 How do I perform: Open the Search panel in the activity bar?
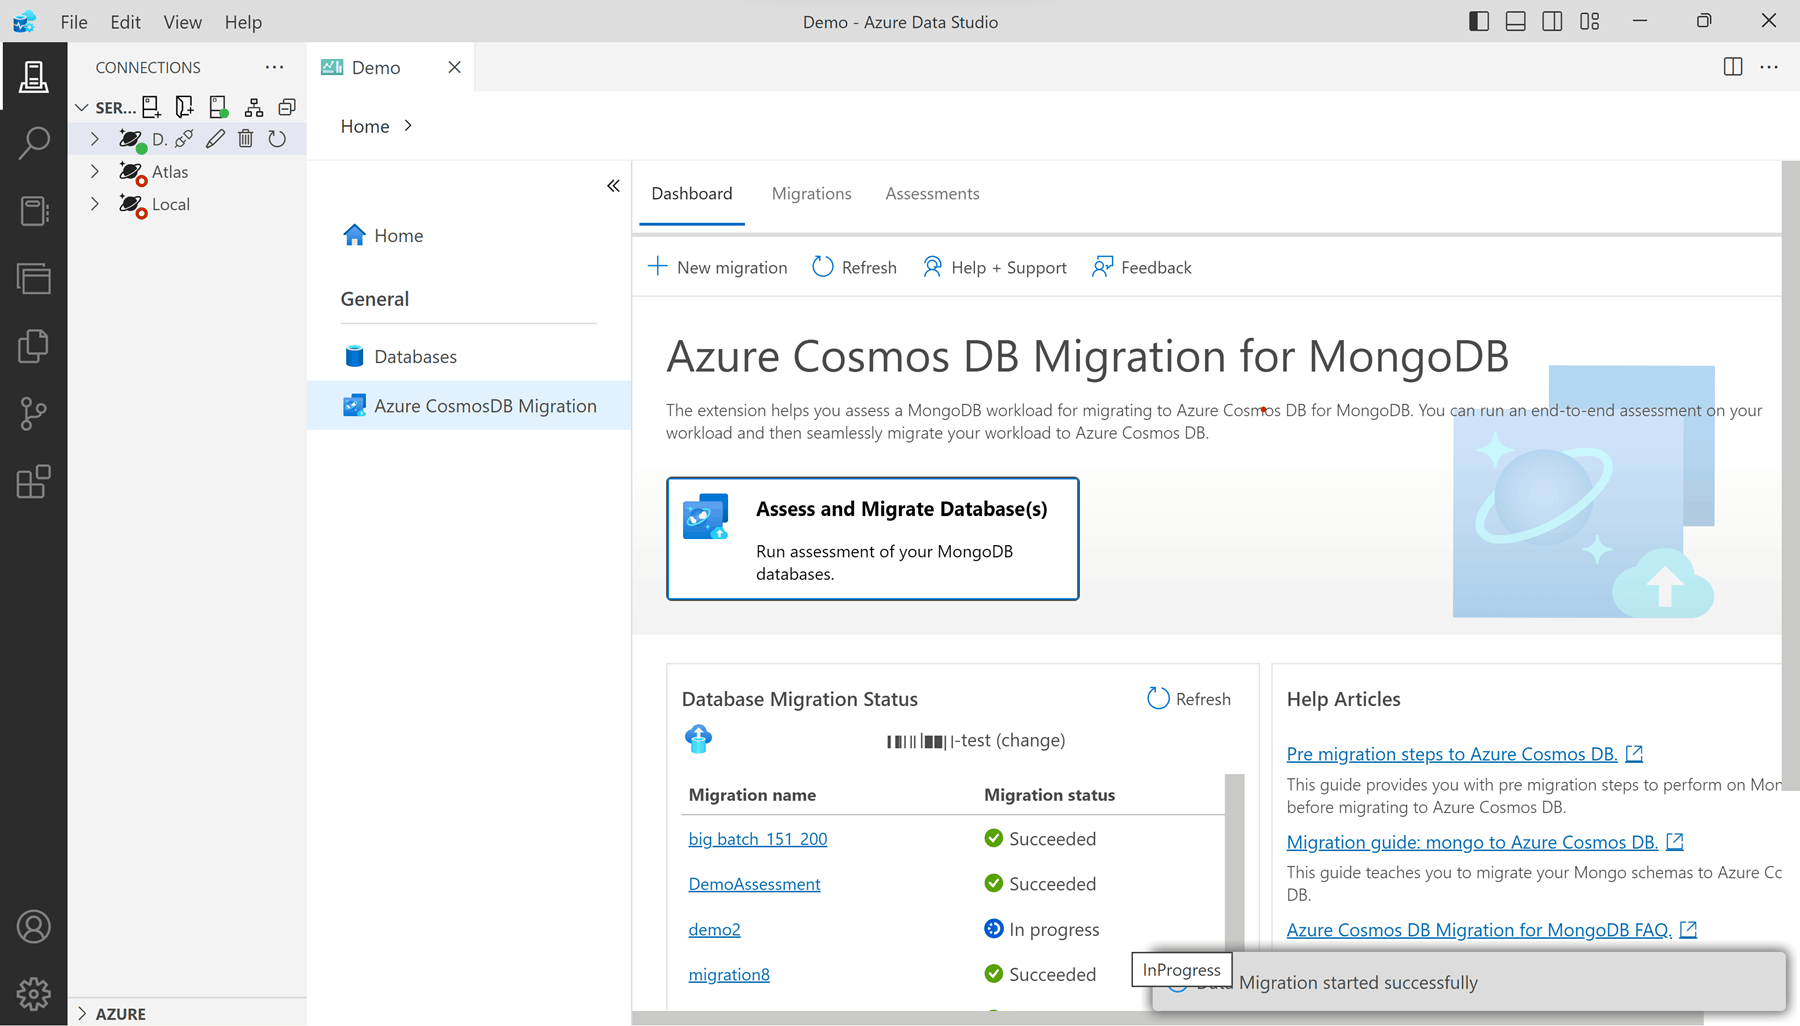(x=34, y=143)
